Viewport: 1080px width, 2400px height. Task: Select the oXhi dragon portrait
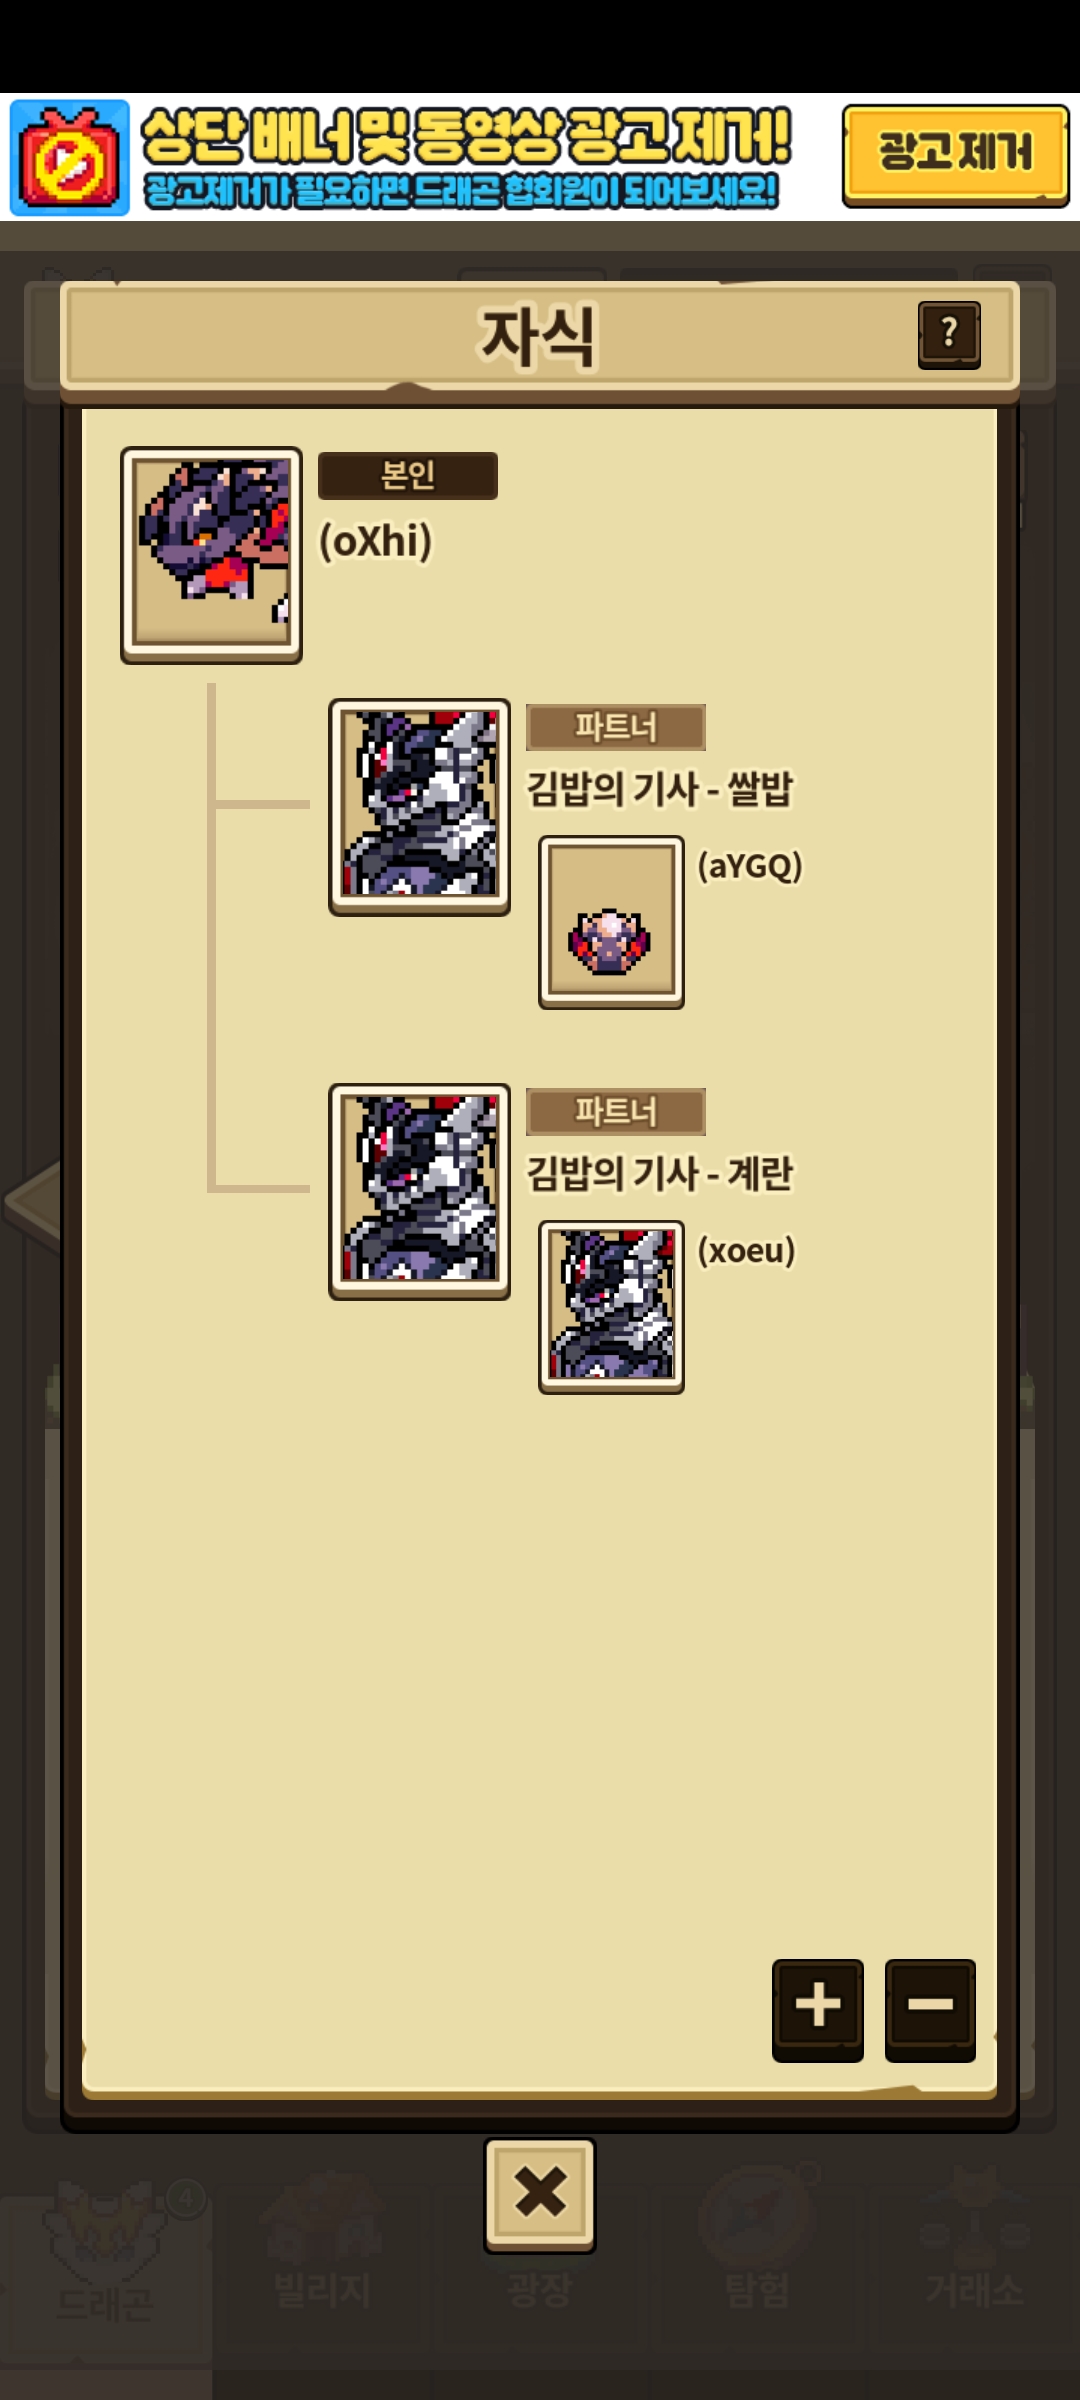pos(211,555)
